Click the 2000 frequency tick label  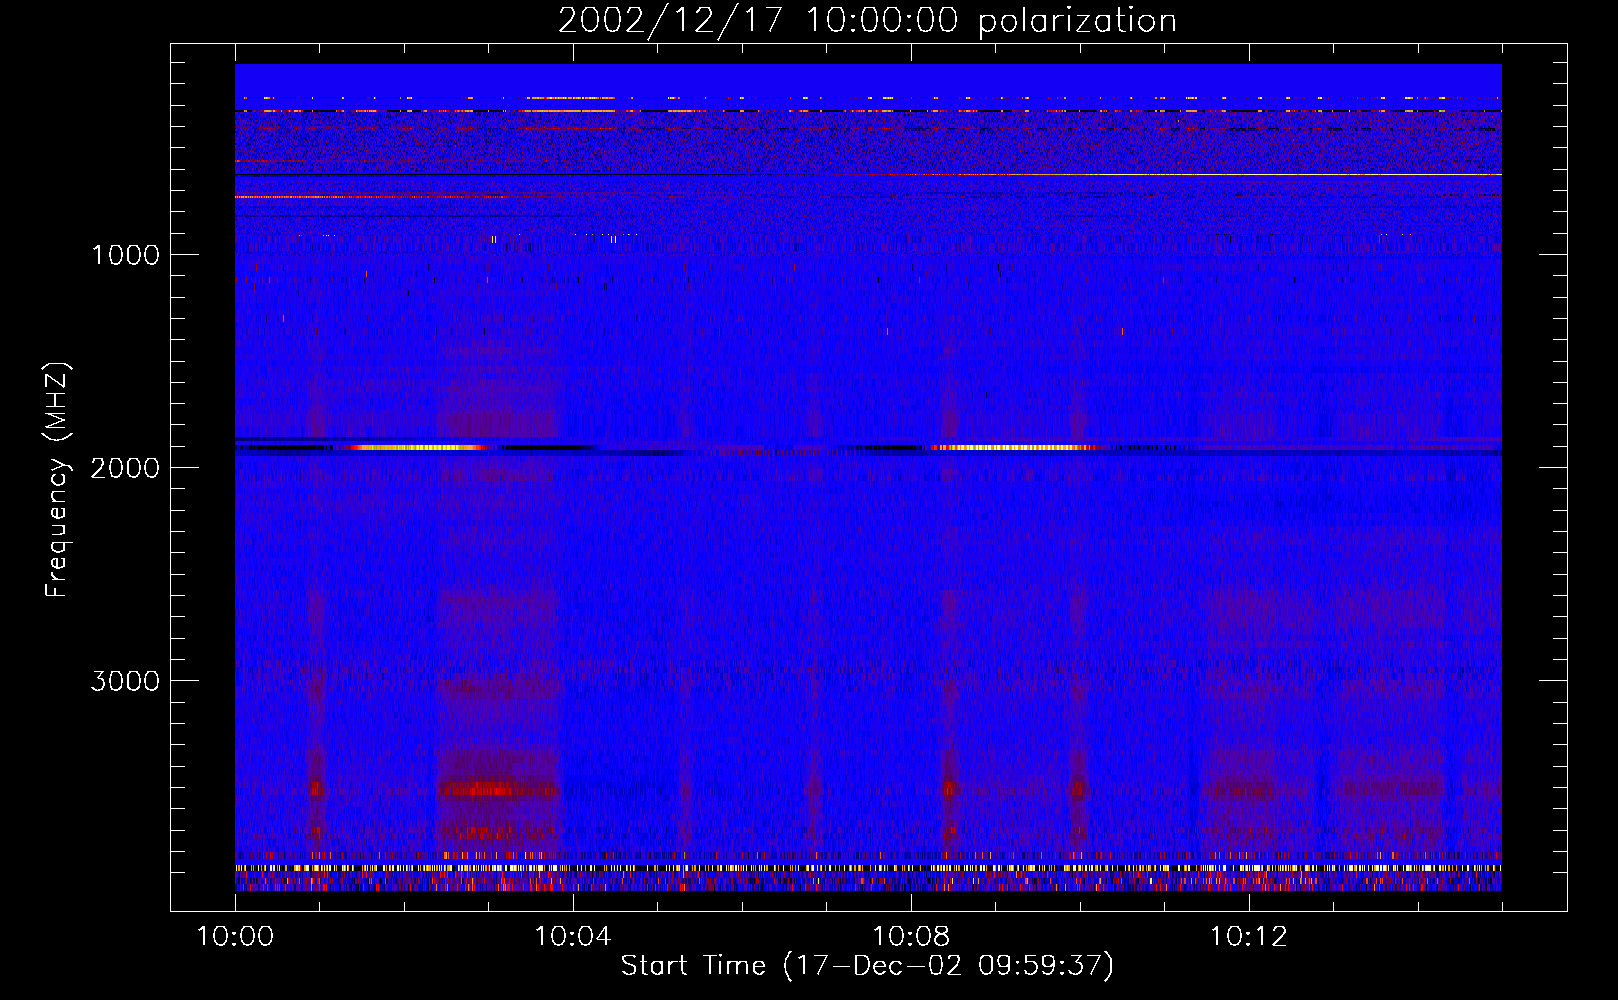point(125,468)
